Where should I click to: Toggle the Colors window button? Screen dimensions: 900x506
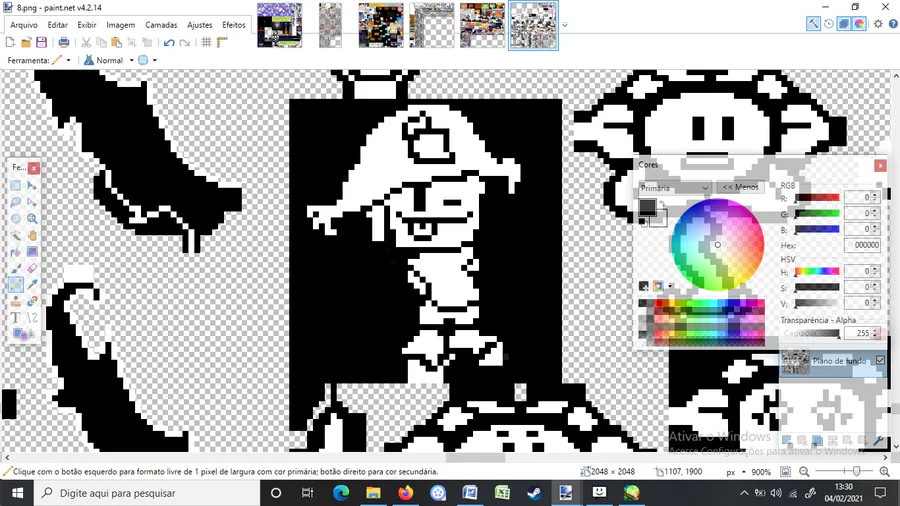[x=859, y=24]
